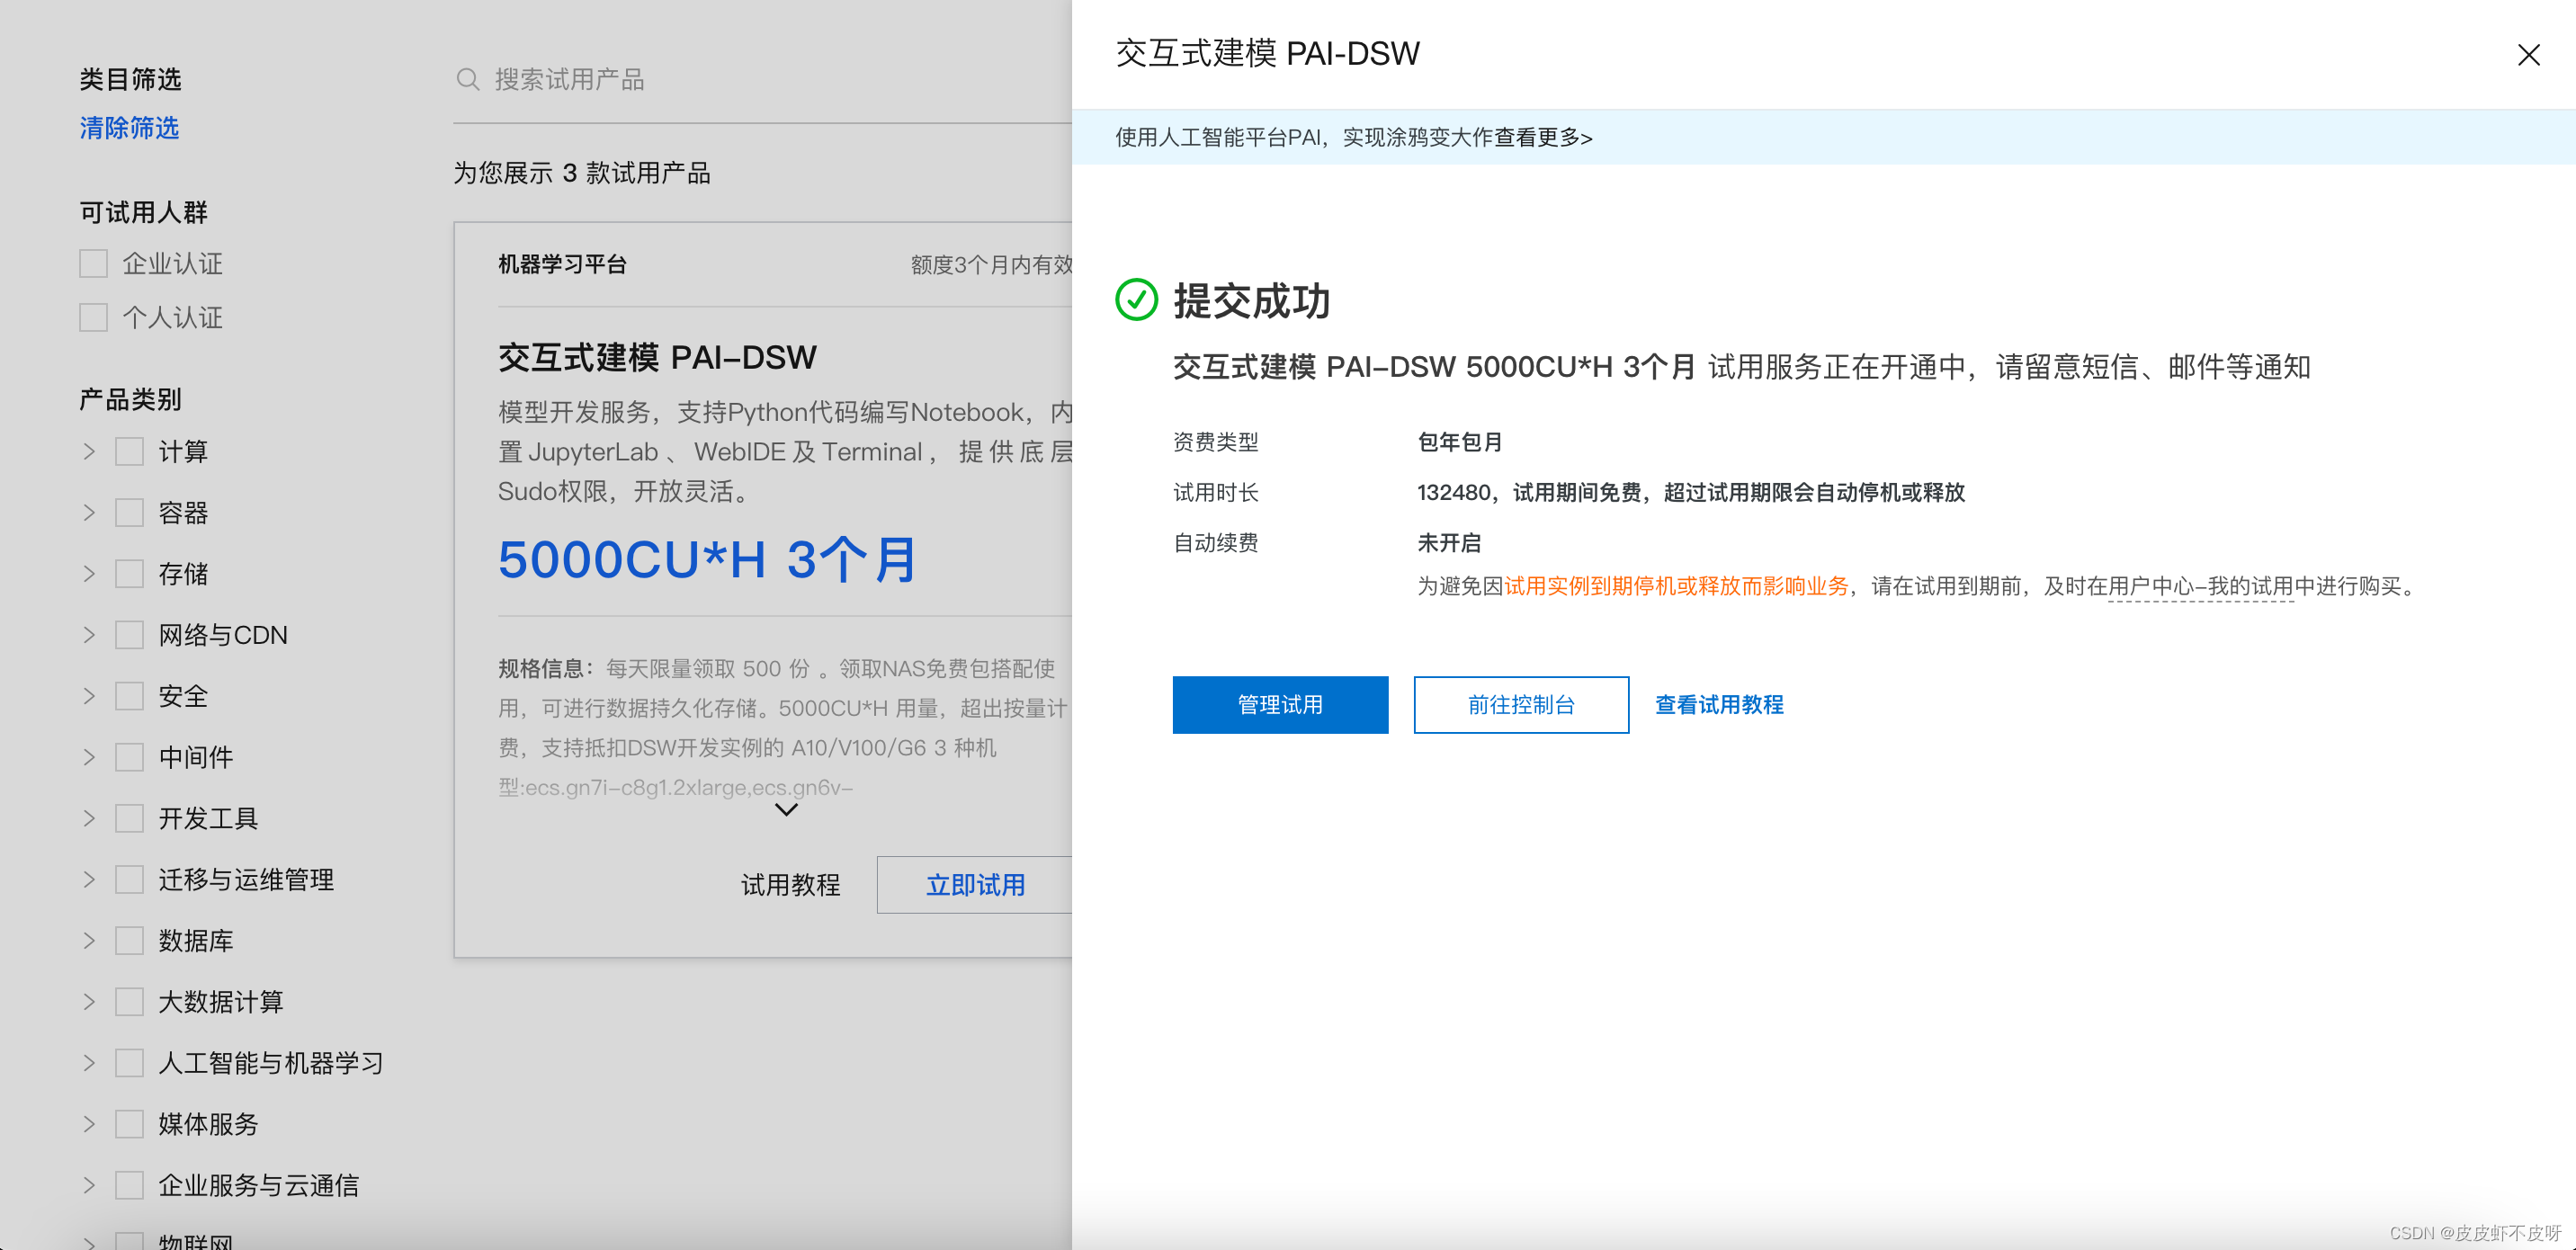Expand the 人工智能与机器学习 arrow
Image resolution: width=2576 pixels, height=1250 pixels.
[x=89, y=1063]
